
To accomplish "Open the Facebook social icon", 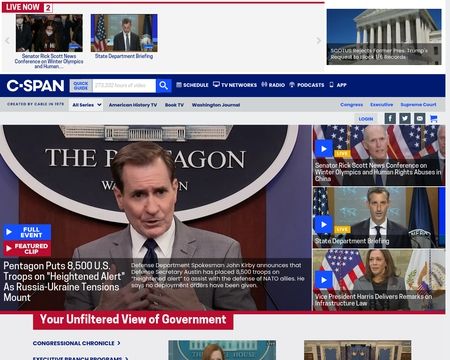I will (x=390, y=118).
